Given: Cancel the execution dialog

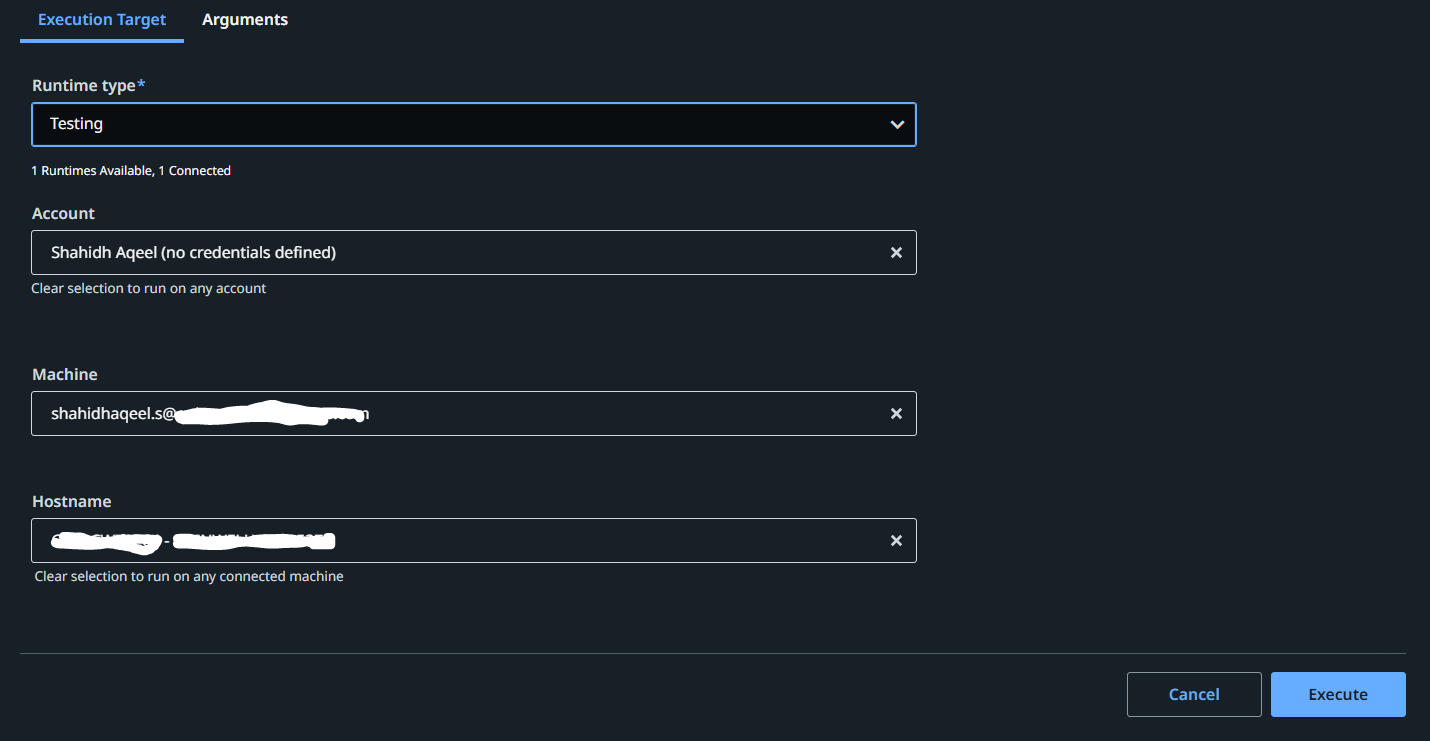Looking at the screenshot, I should 1193,694.
